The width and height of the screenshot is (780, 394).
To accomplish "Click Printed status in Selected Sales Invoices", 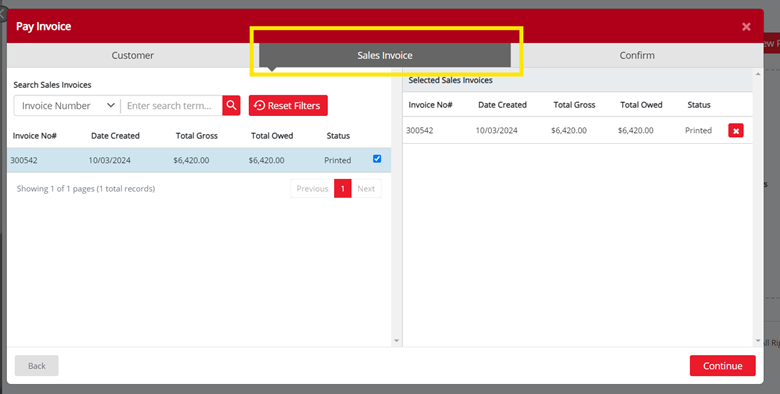I will pos(698,130).
